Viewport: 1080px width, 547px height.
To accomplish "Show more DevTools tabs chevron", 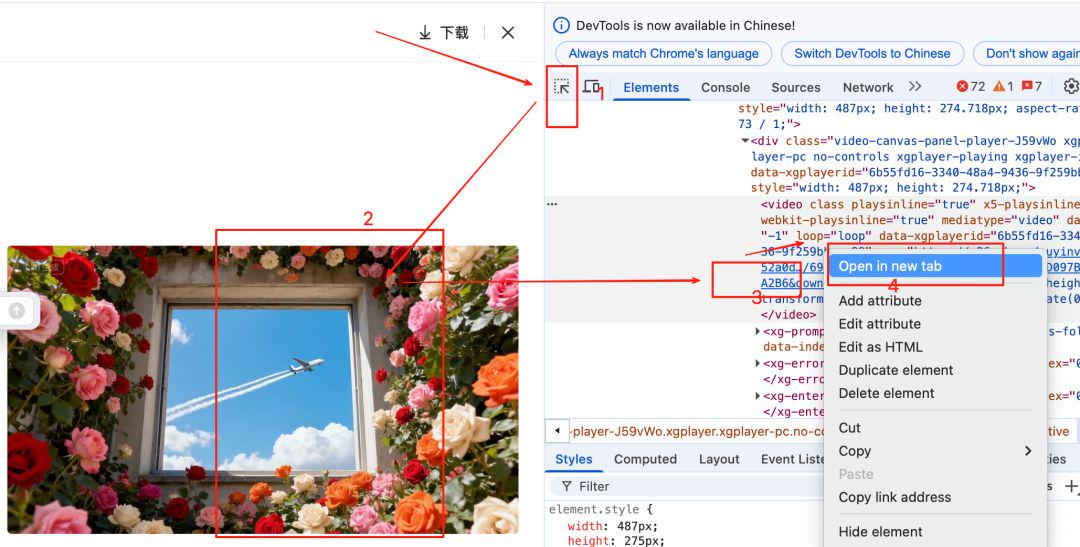I will tap(915, 87).
